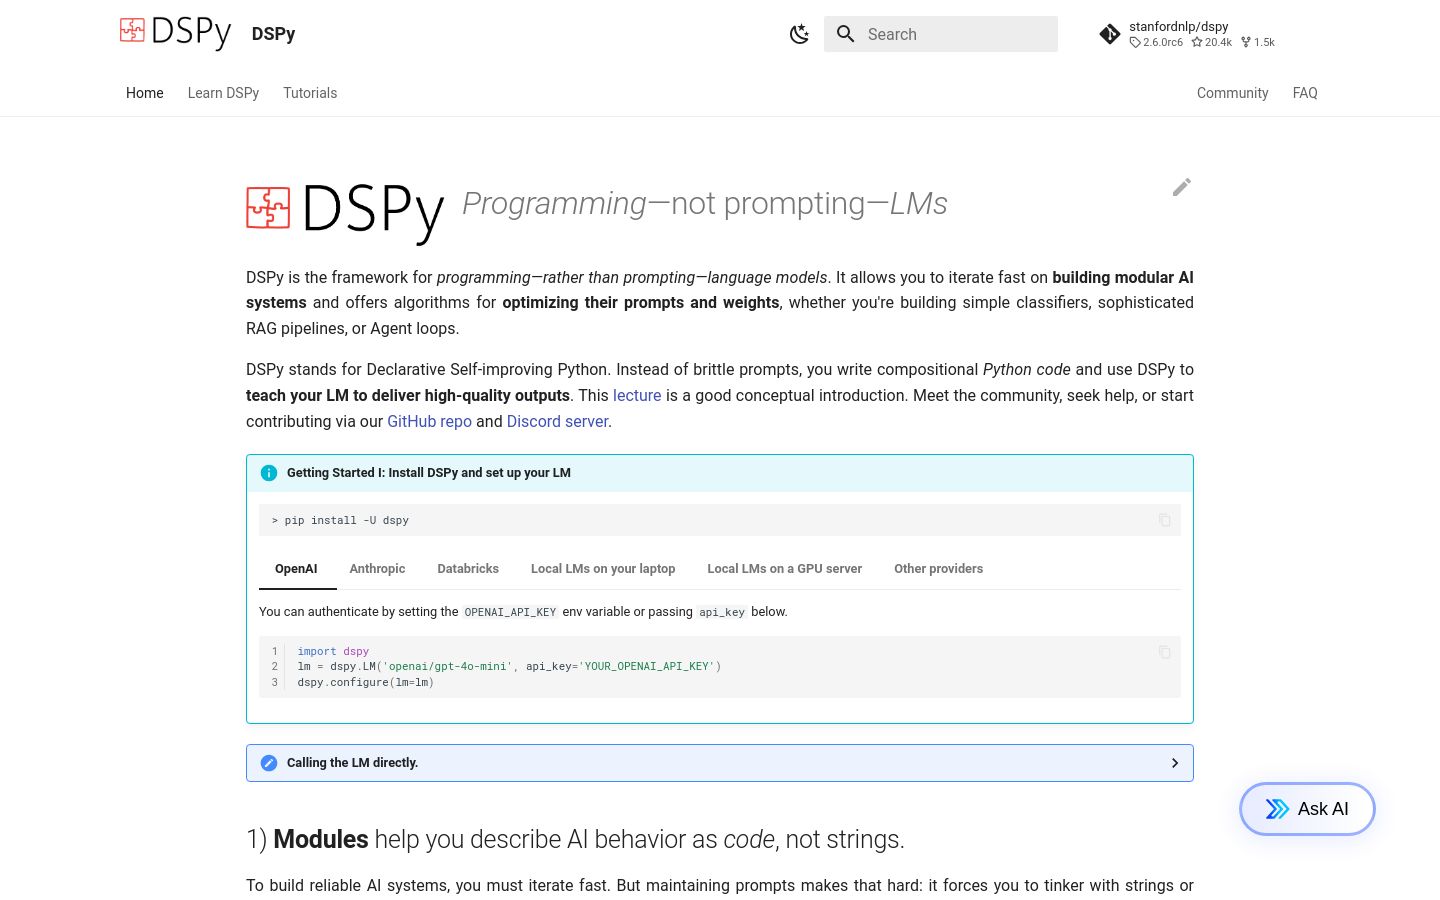Select the OpenAI provider tab
This screenshot has width=1440, height=900.
pos(296,569)
